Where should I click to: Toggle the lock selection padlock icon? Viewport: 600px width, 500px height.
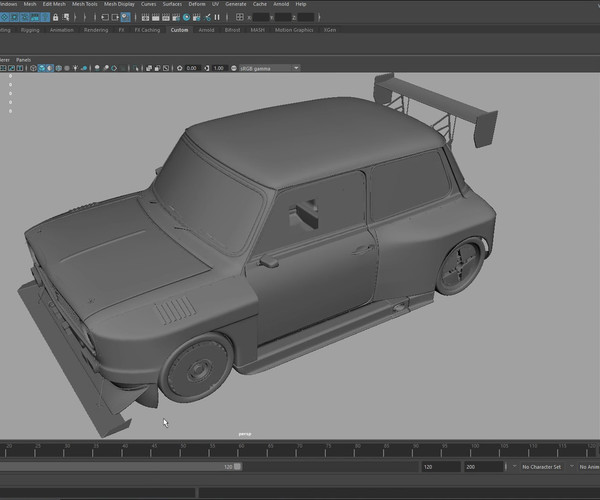point(55,17)
